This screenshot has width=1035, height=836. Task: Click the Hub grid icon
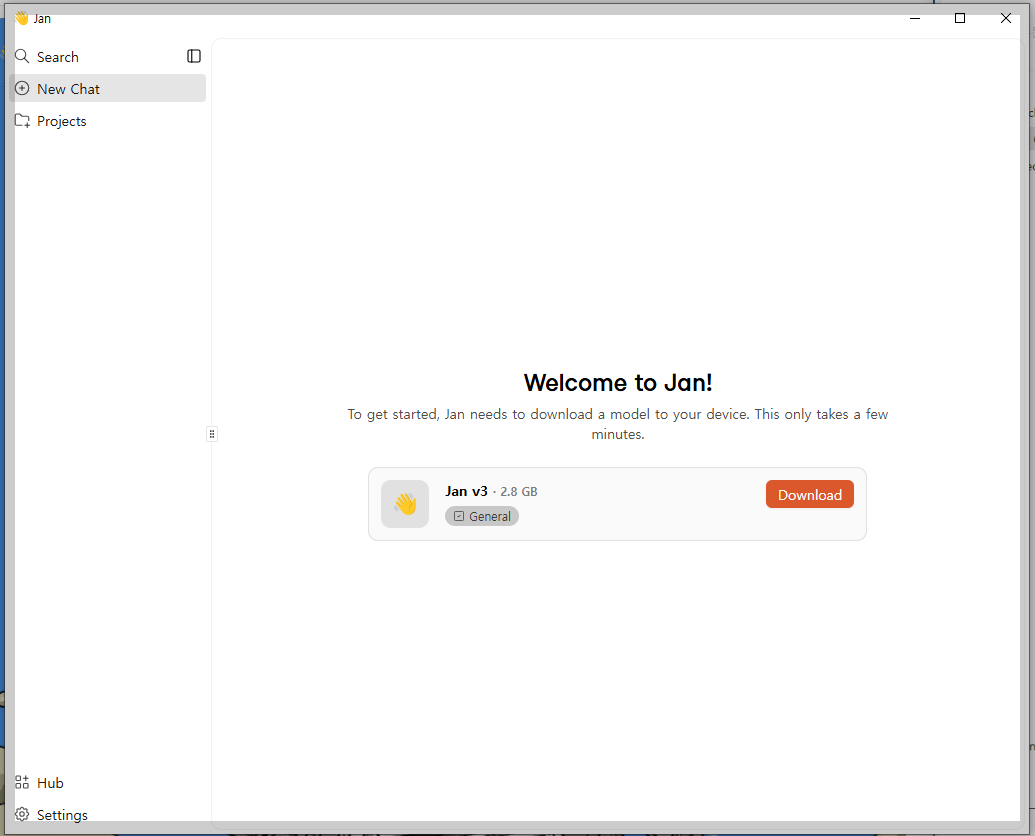[22, 782]
